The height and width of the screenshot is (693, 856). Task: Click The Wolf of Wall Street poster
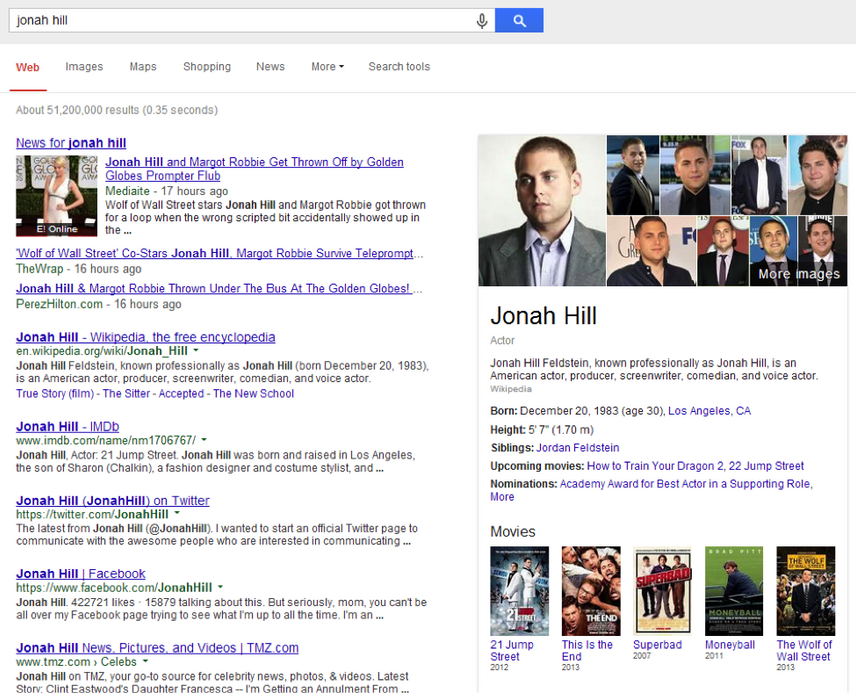[806, 591]
